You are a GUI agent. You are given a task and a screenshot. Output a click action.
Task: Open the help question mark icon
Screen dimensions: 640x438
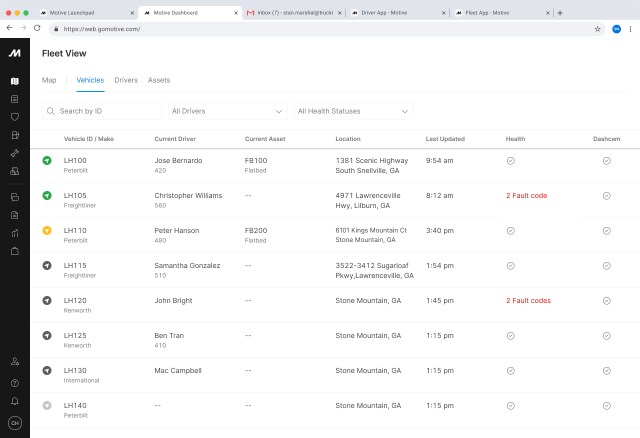(14, 383)
